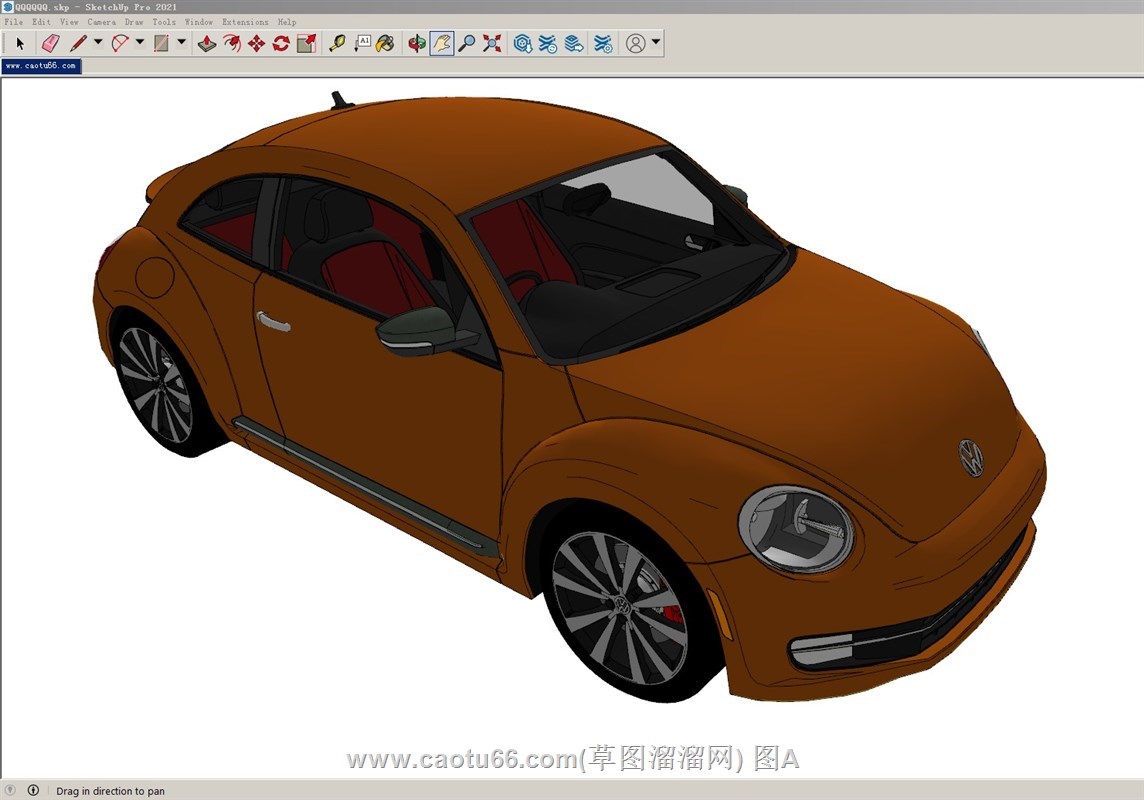
Task: Open the Camera menu
Action: pyautogui.click(x=101, y=21)
